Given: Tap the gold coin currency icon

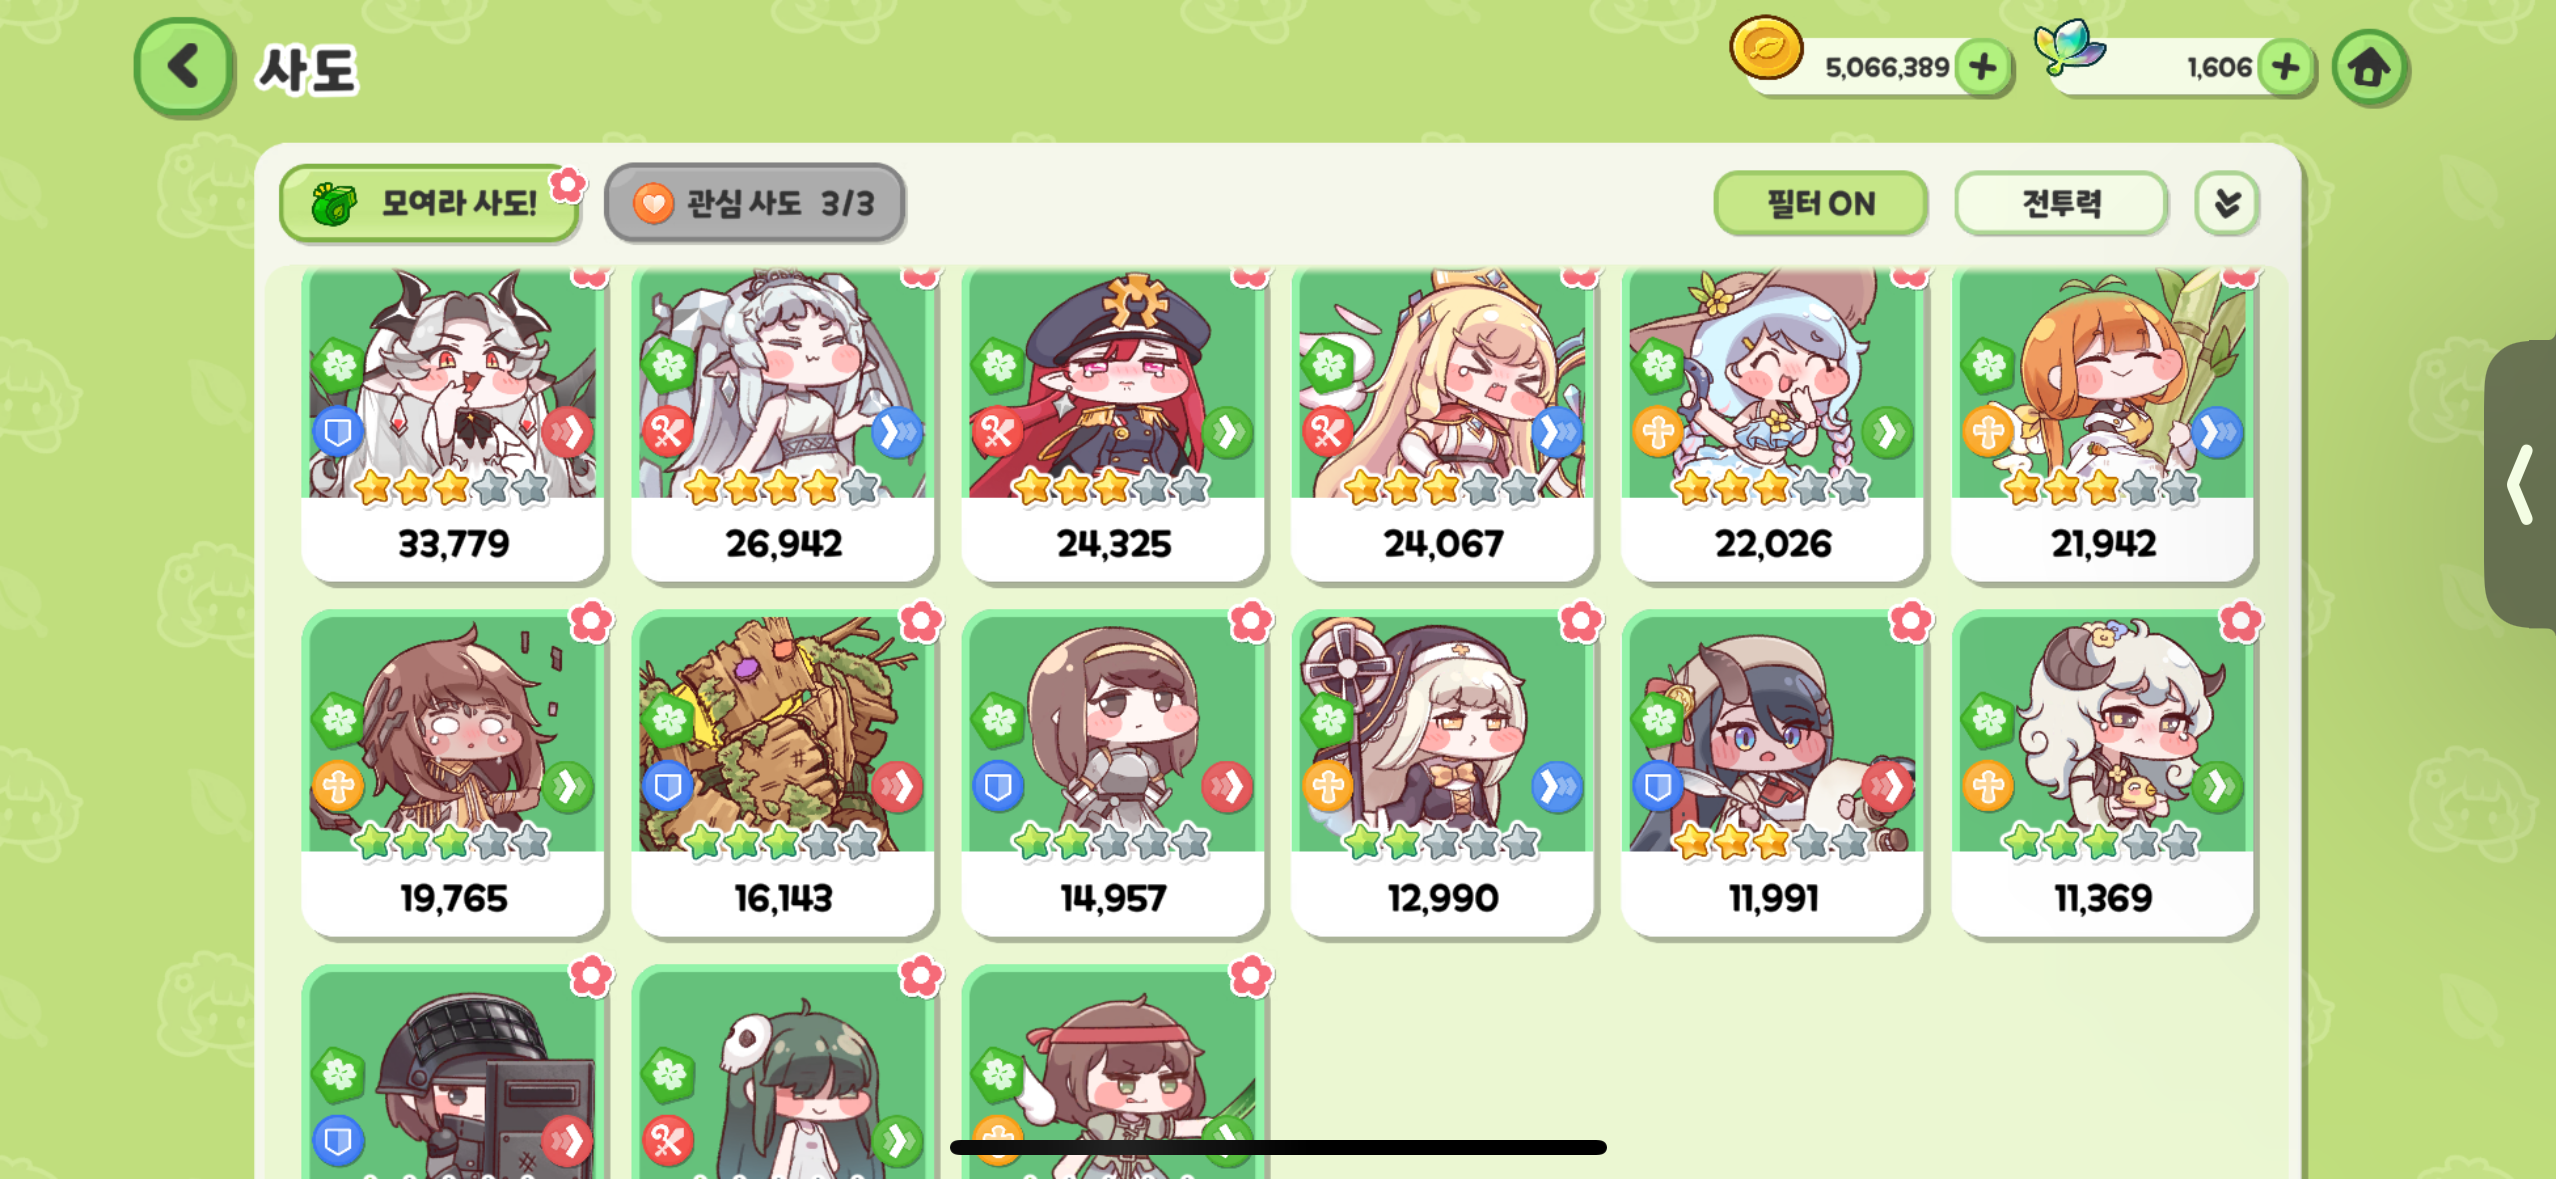Looking at the screenshot, I should 1766,47.
